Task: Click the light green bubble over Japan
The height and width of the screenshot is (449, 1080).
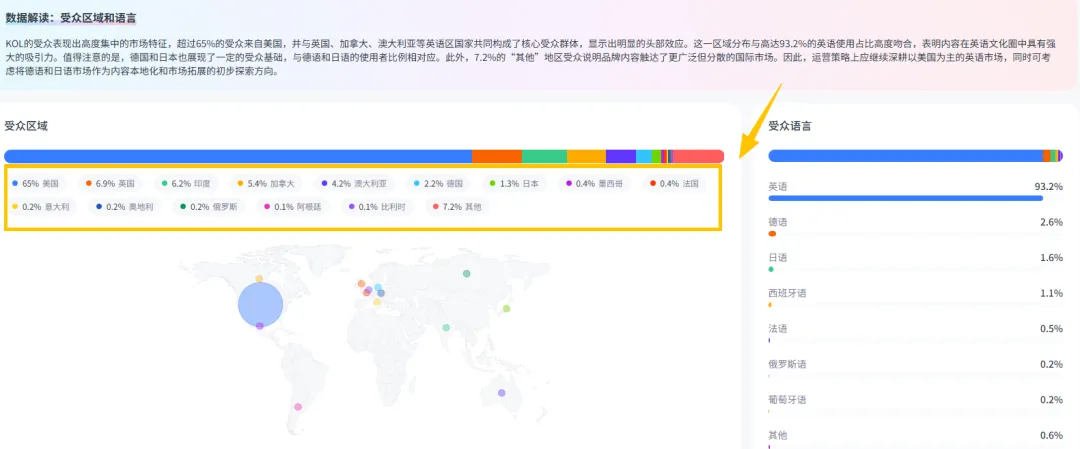Action: click(506, 309)
